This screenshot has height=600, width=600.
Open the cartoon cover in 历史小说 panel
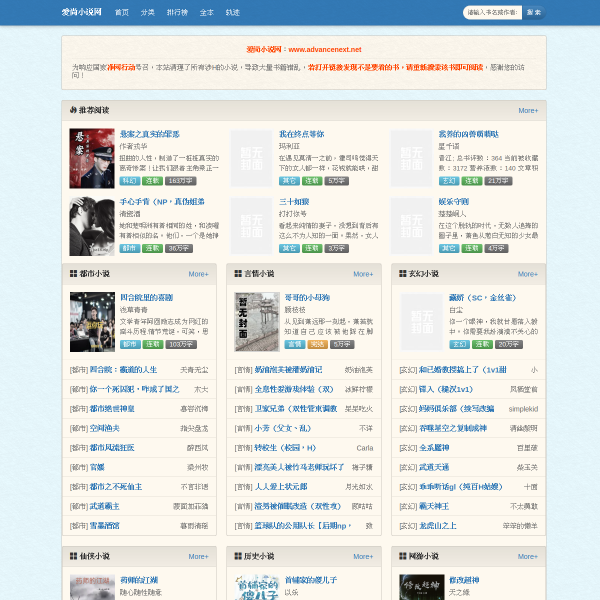(x=257, y=587)
